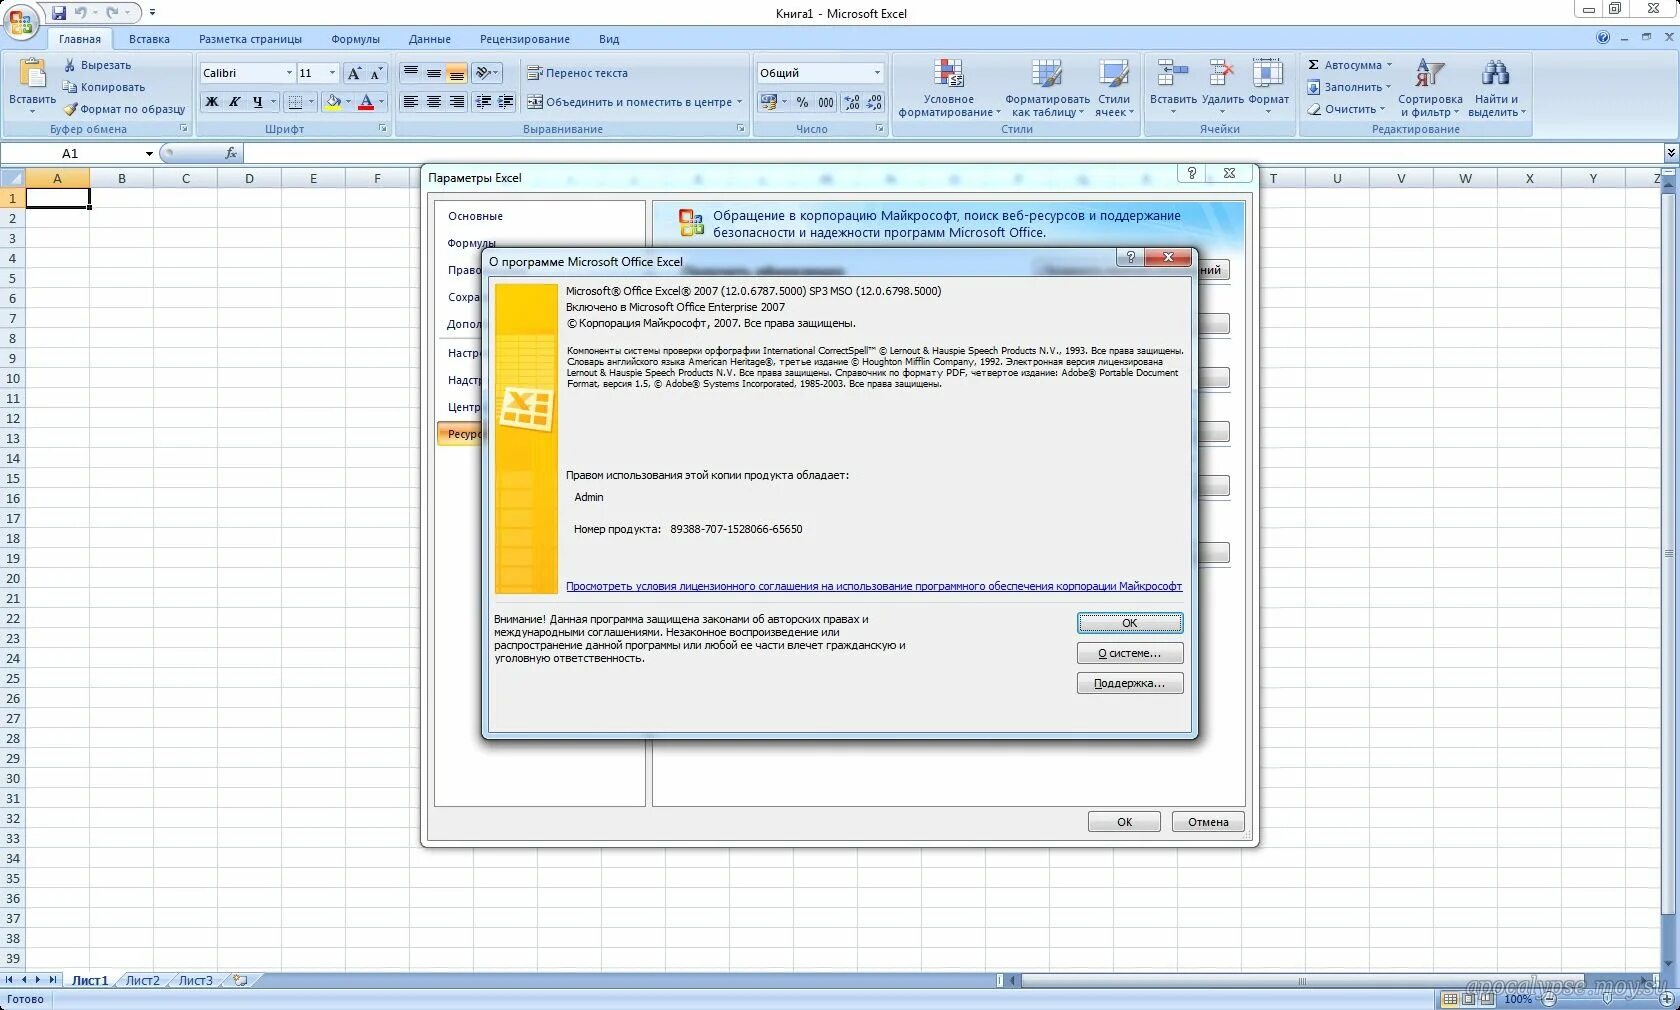Toggle underline (Ч) formatting

[x=257, y=102]
